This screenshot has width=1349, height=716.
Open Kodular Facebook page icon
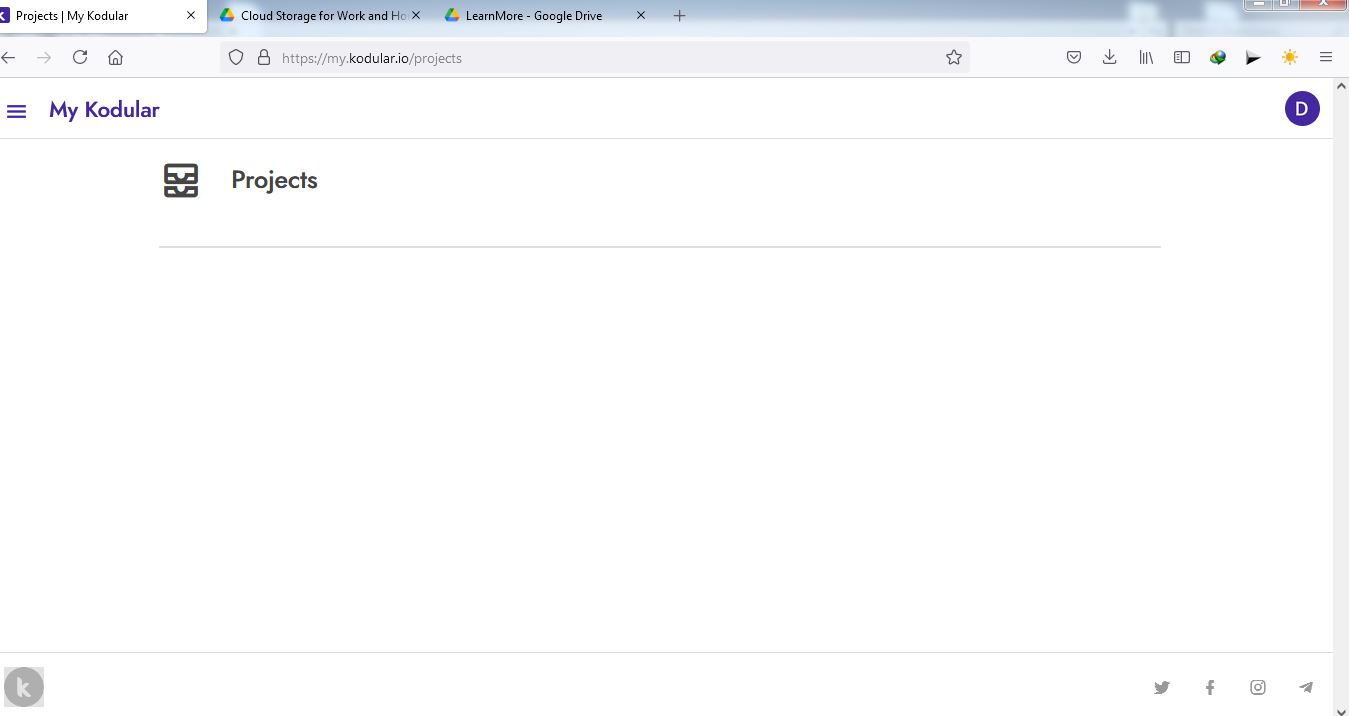[1210, 687]
